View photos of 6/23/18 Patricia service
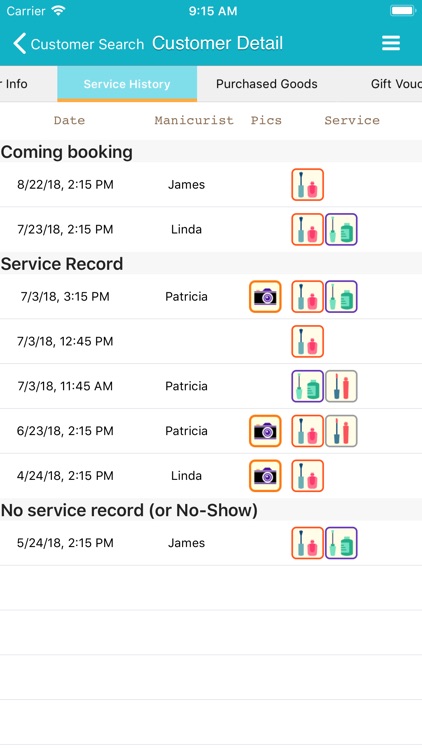This screenshot has width=422, height=750. pyautogui.click(x=265, y=431)
